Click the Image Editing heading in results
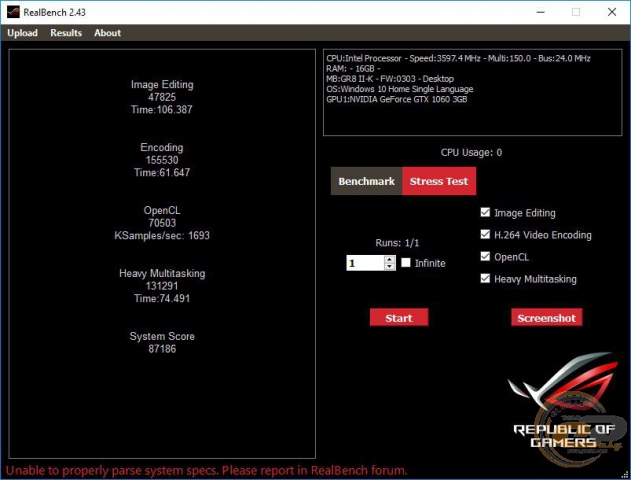 [x=162, y=84]
